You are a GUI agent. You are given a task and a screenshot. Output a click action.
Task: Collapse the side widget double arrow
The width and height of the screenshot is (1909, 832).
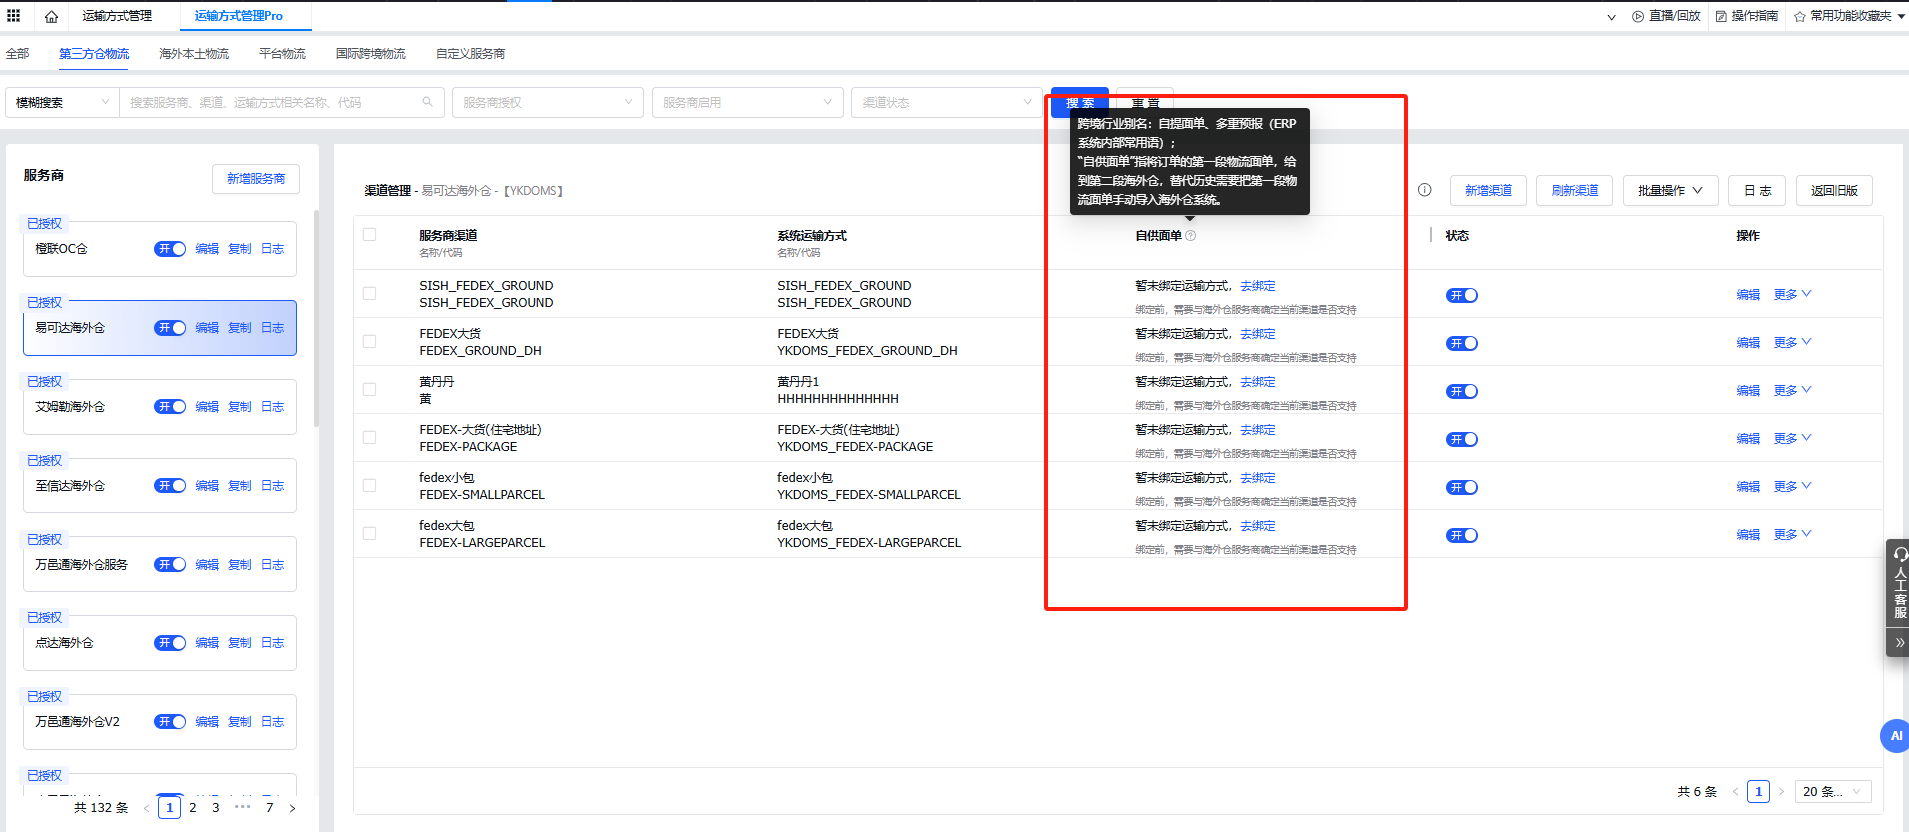(x=1898, y=642)
